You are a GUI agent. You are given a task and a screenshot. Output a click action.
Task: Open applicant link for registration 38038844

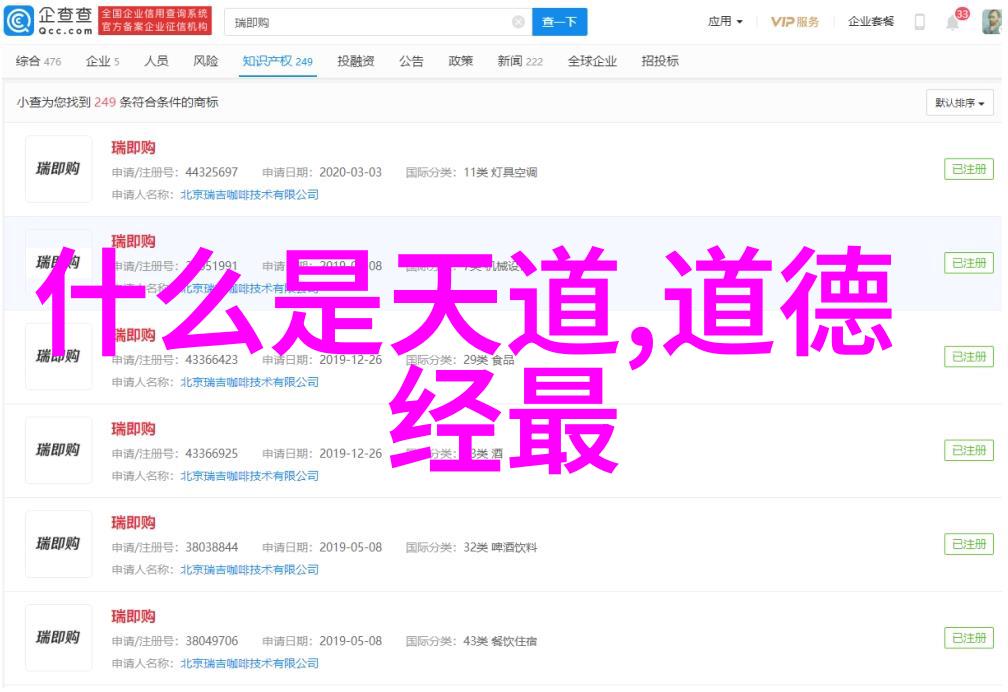tap(249, 570)
